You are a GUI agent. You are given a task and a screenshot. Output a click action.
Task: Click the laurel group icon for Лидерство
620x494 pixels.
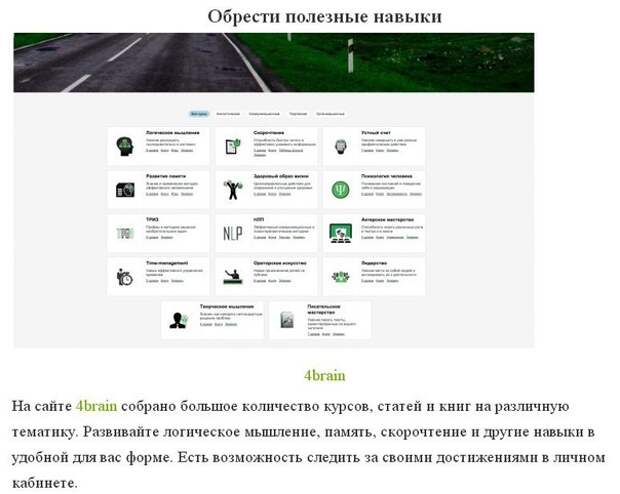(x=340, y=277)
